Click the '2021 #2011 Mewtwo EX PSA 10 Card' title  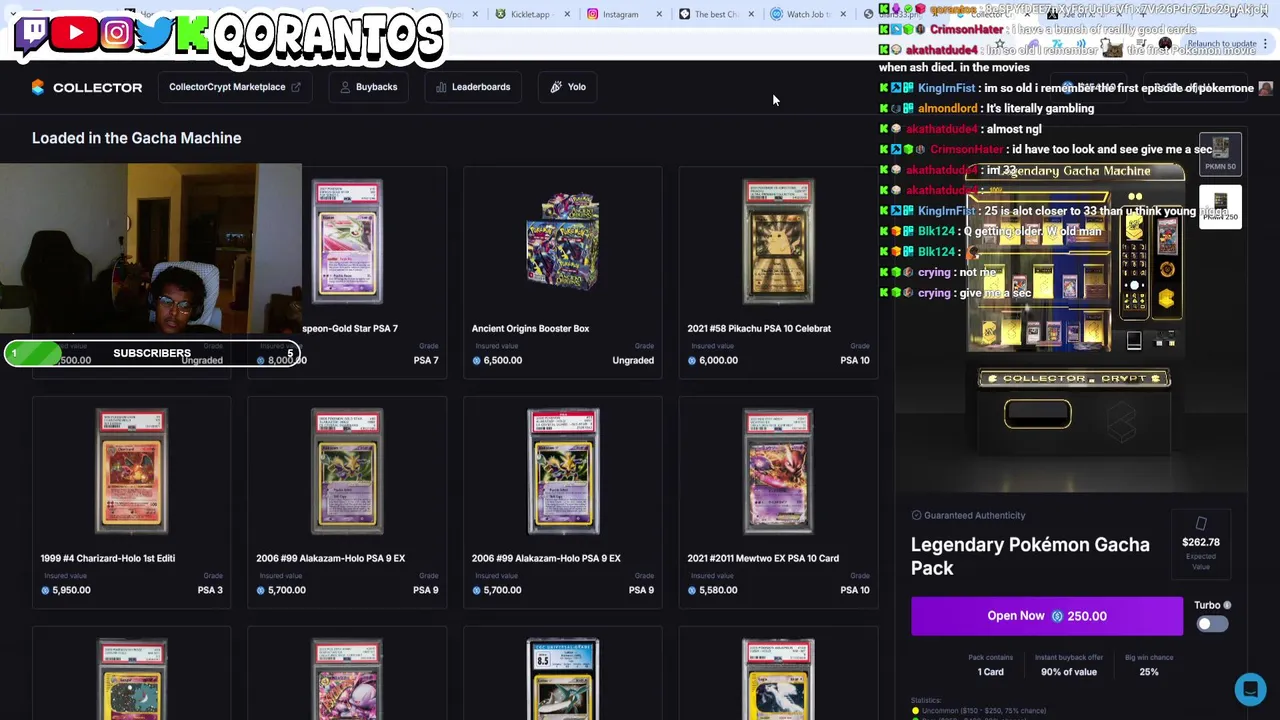click(x=763, y=558)
